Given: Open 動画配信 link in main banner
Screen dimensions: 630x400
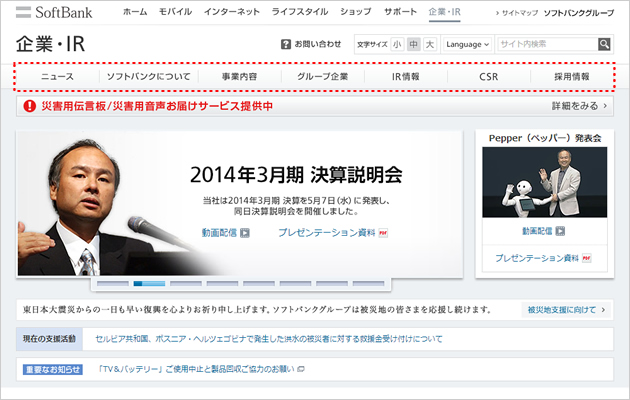Looking at the screenshot, I should [219, 233].
